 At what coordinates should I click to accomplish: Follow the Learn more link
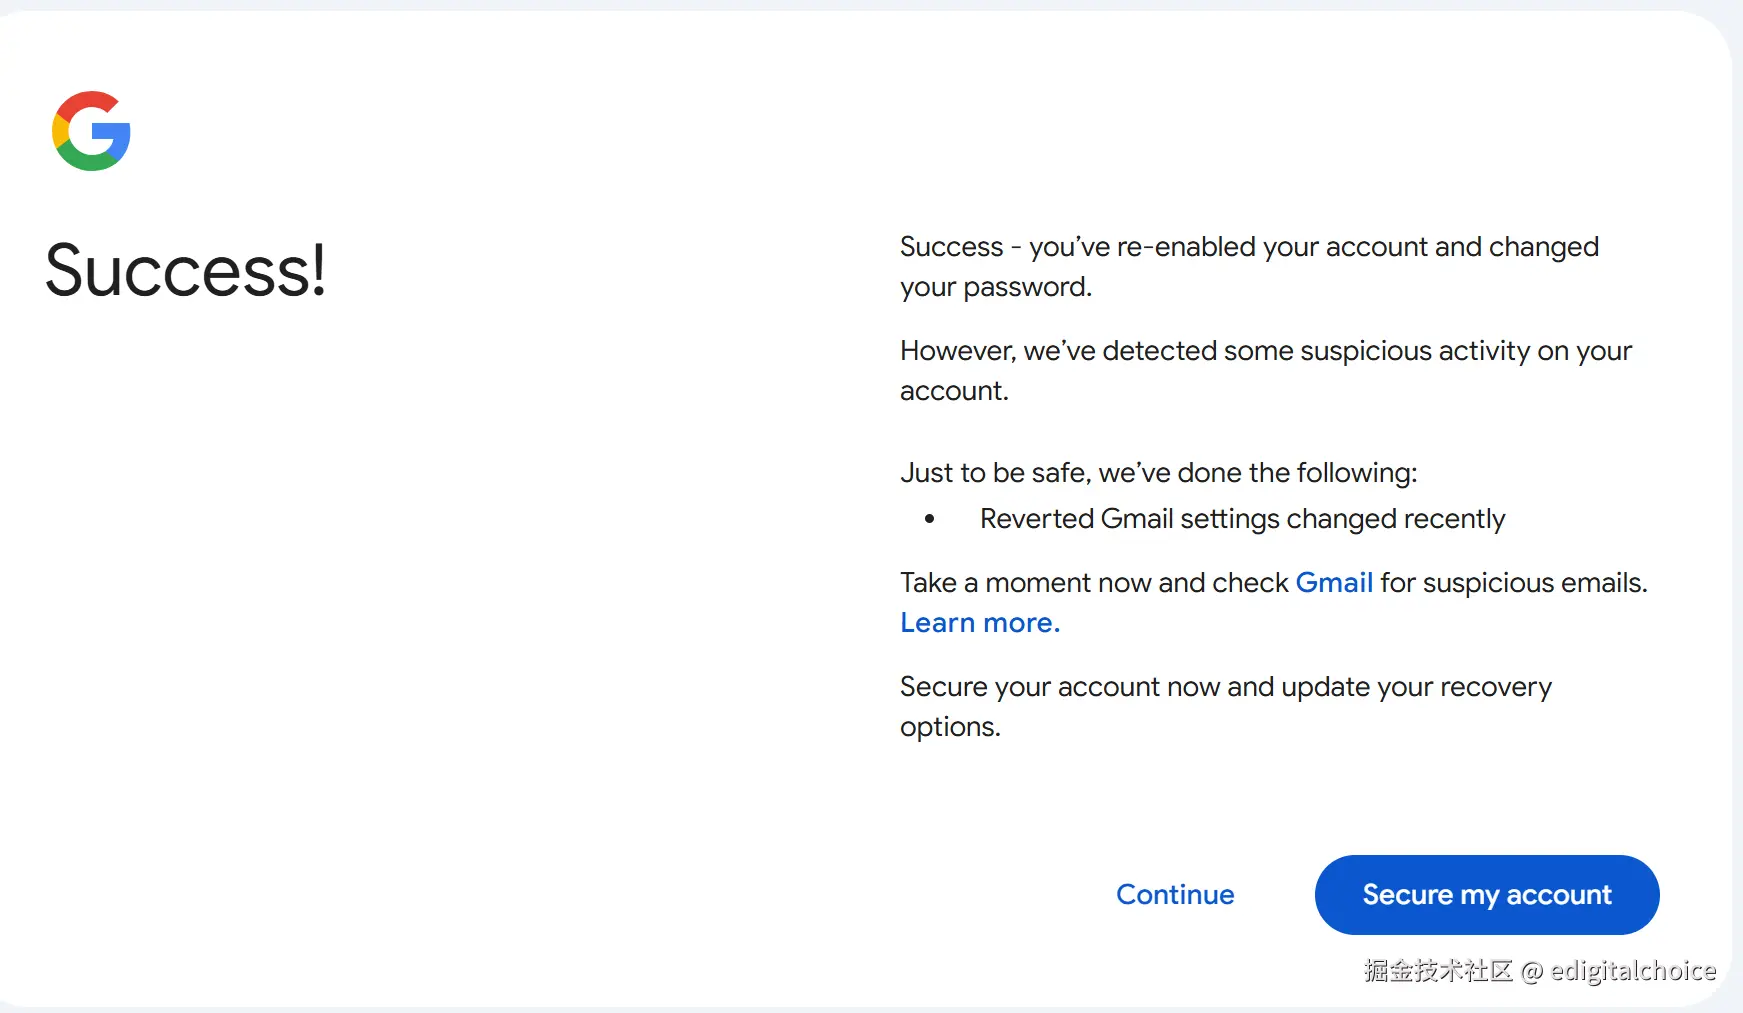pos(979,622)
